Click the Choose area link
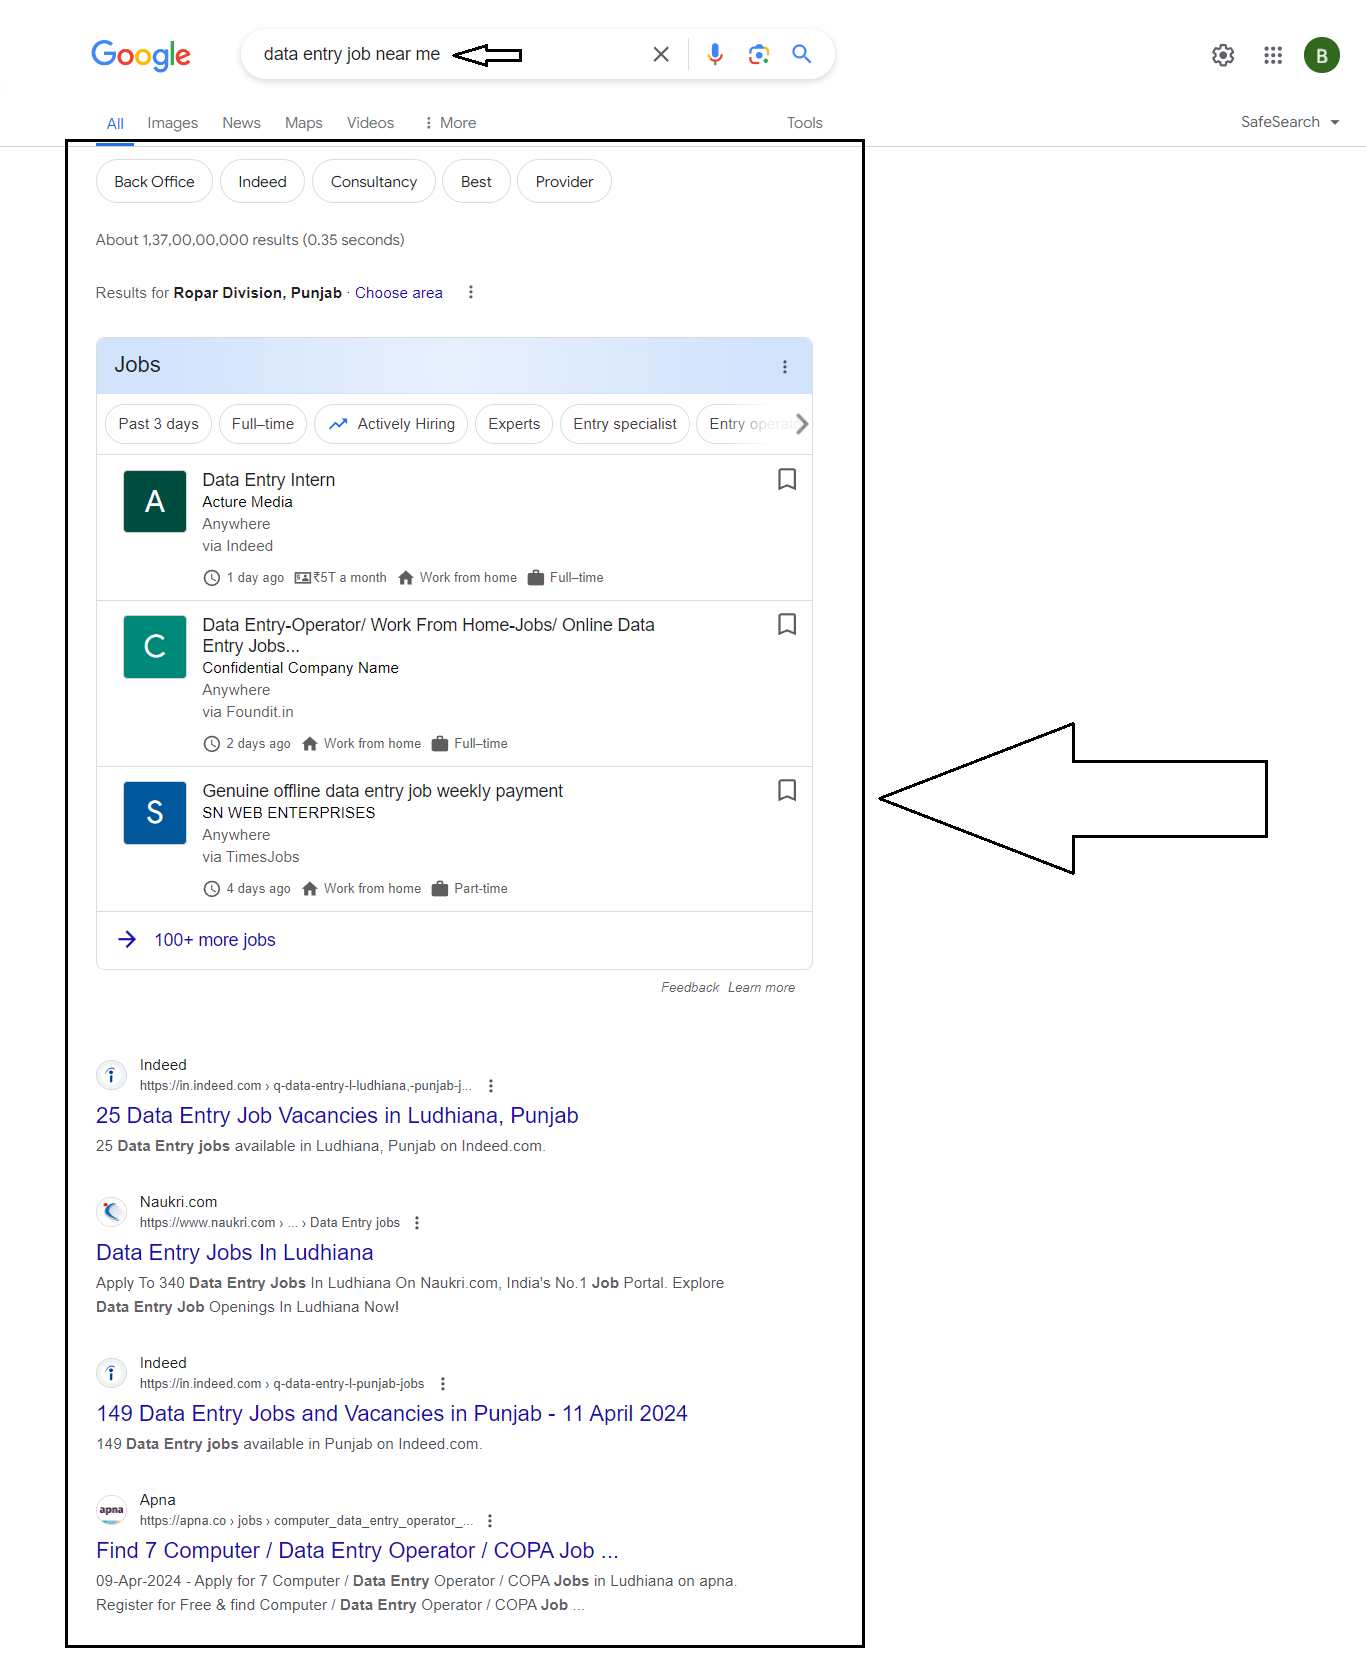 [x=399, y=293]
